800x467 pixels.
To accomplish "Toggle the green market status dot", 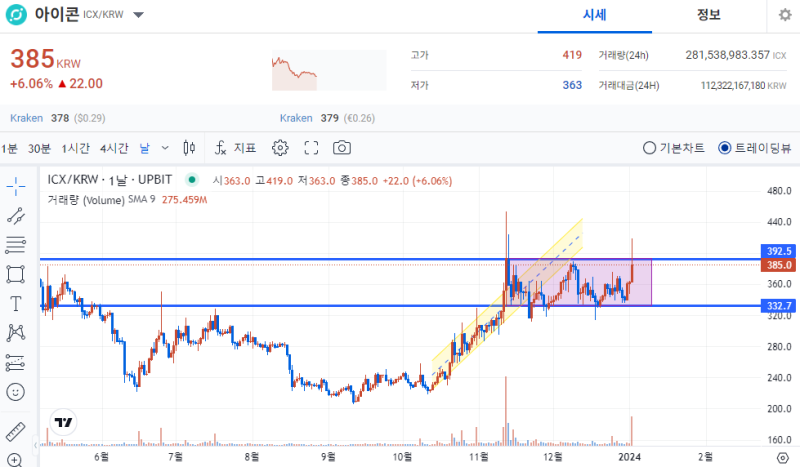I will click(x=192, y=180).
